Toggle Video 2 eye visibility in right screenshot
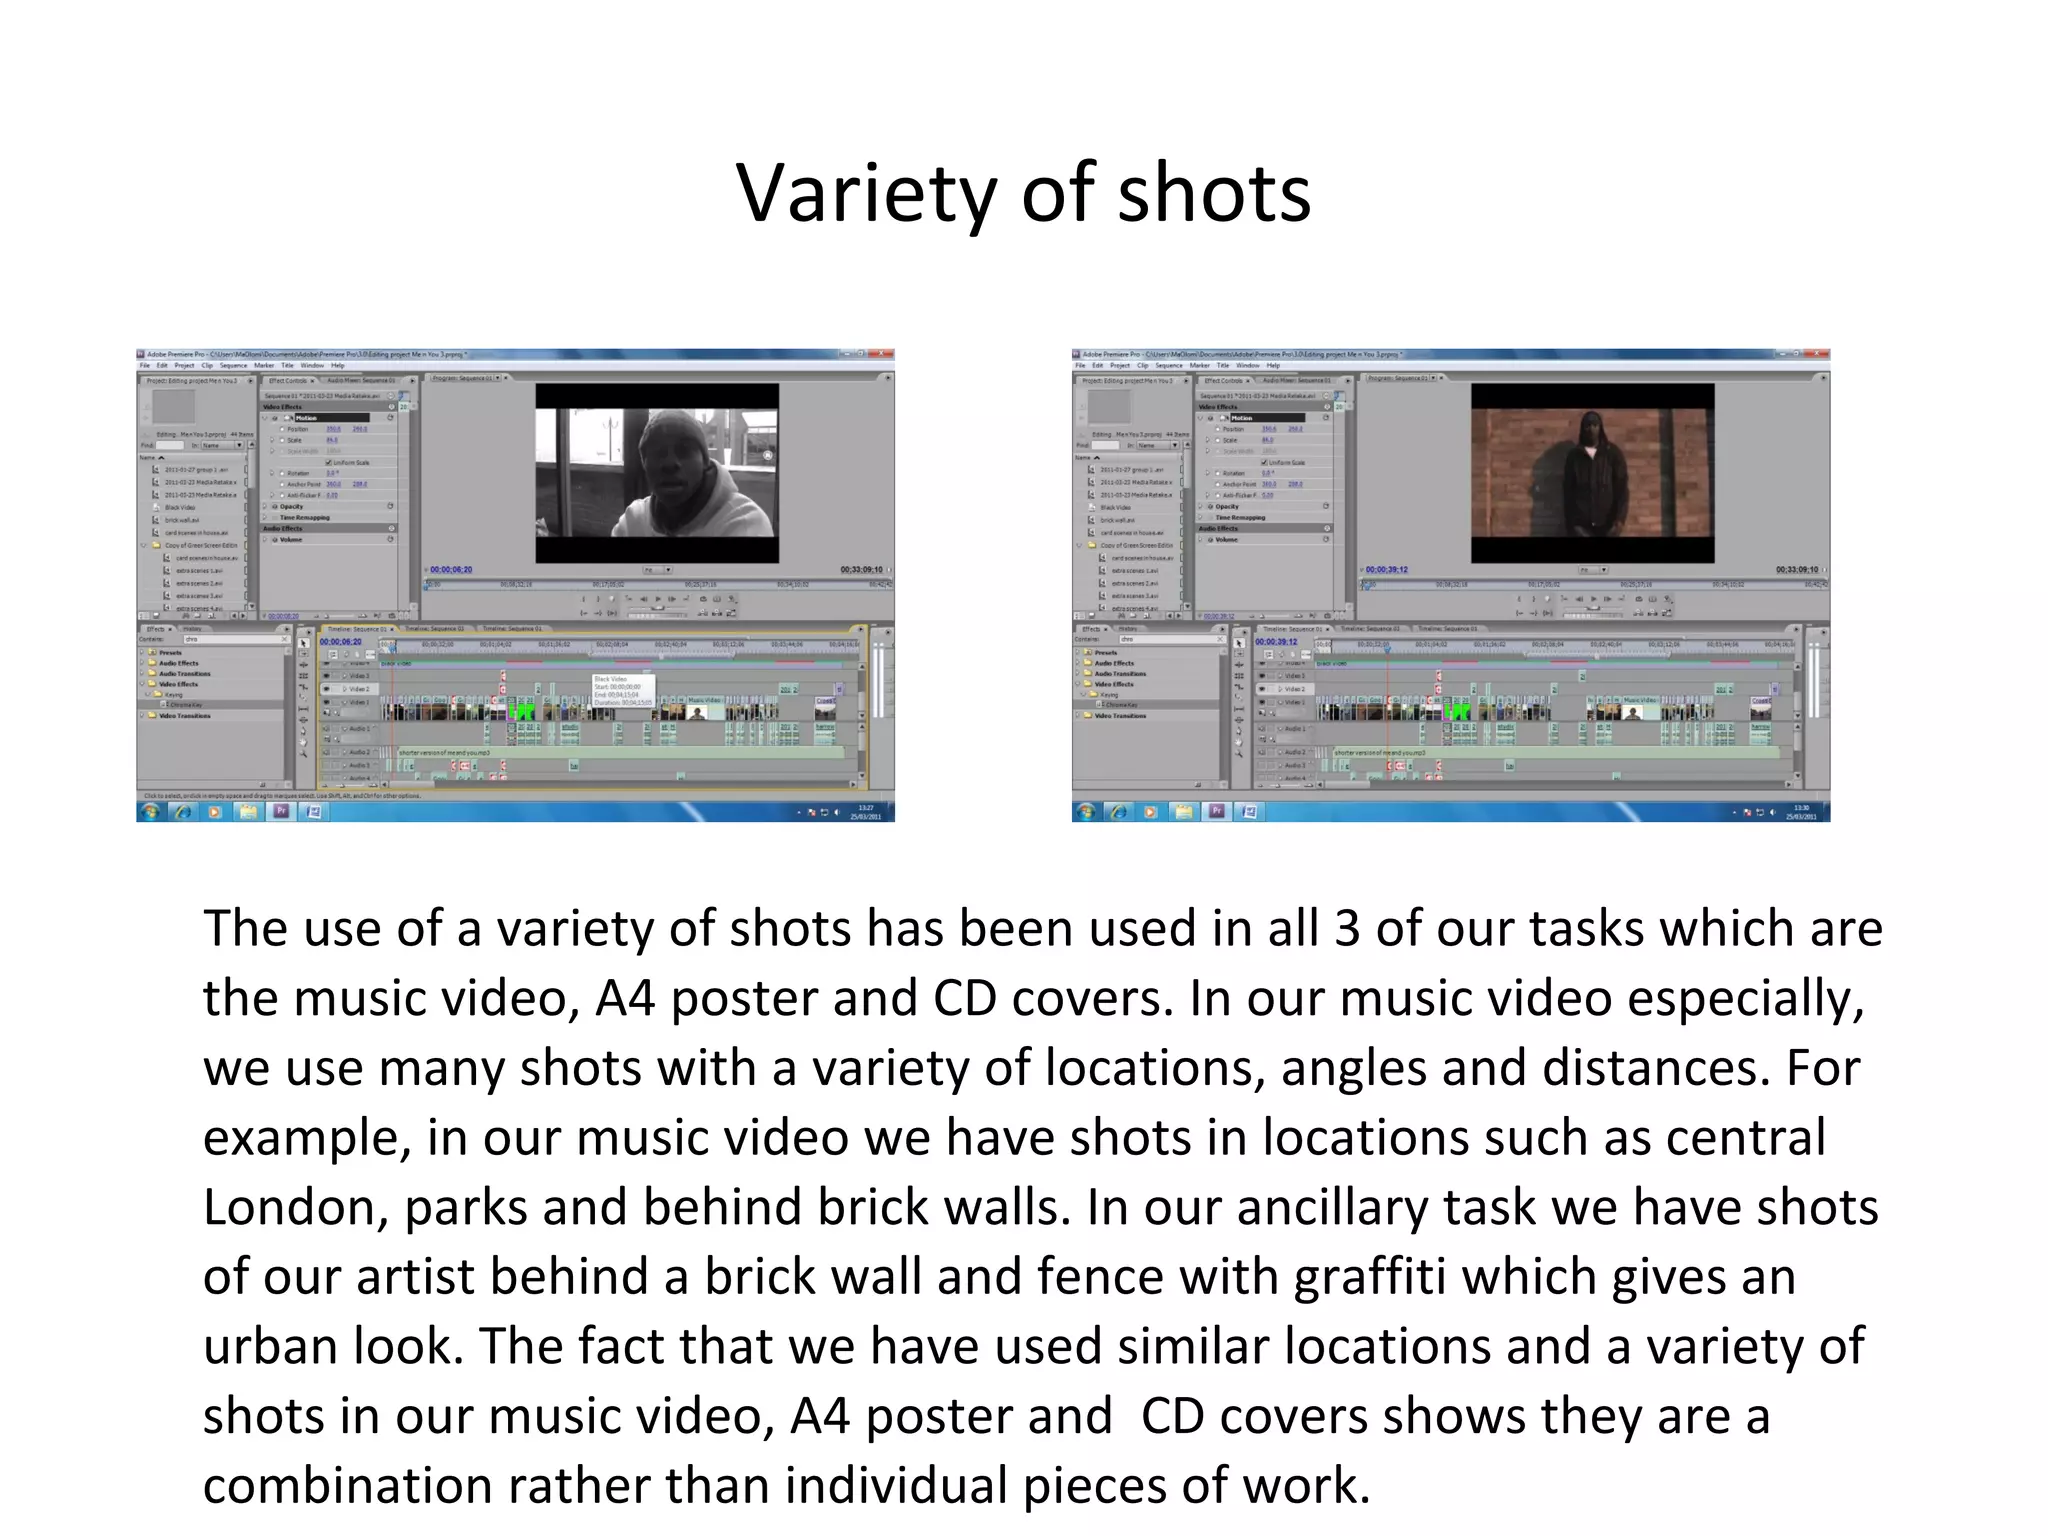Image resolution: width=2048 pixels, height=1536 pixels. click(1262, 689)
